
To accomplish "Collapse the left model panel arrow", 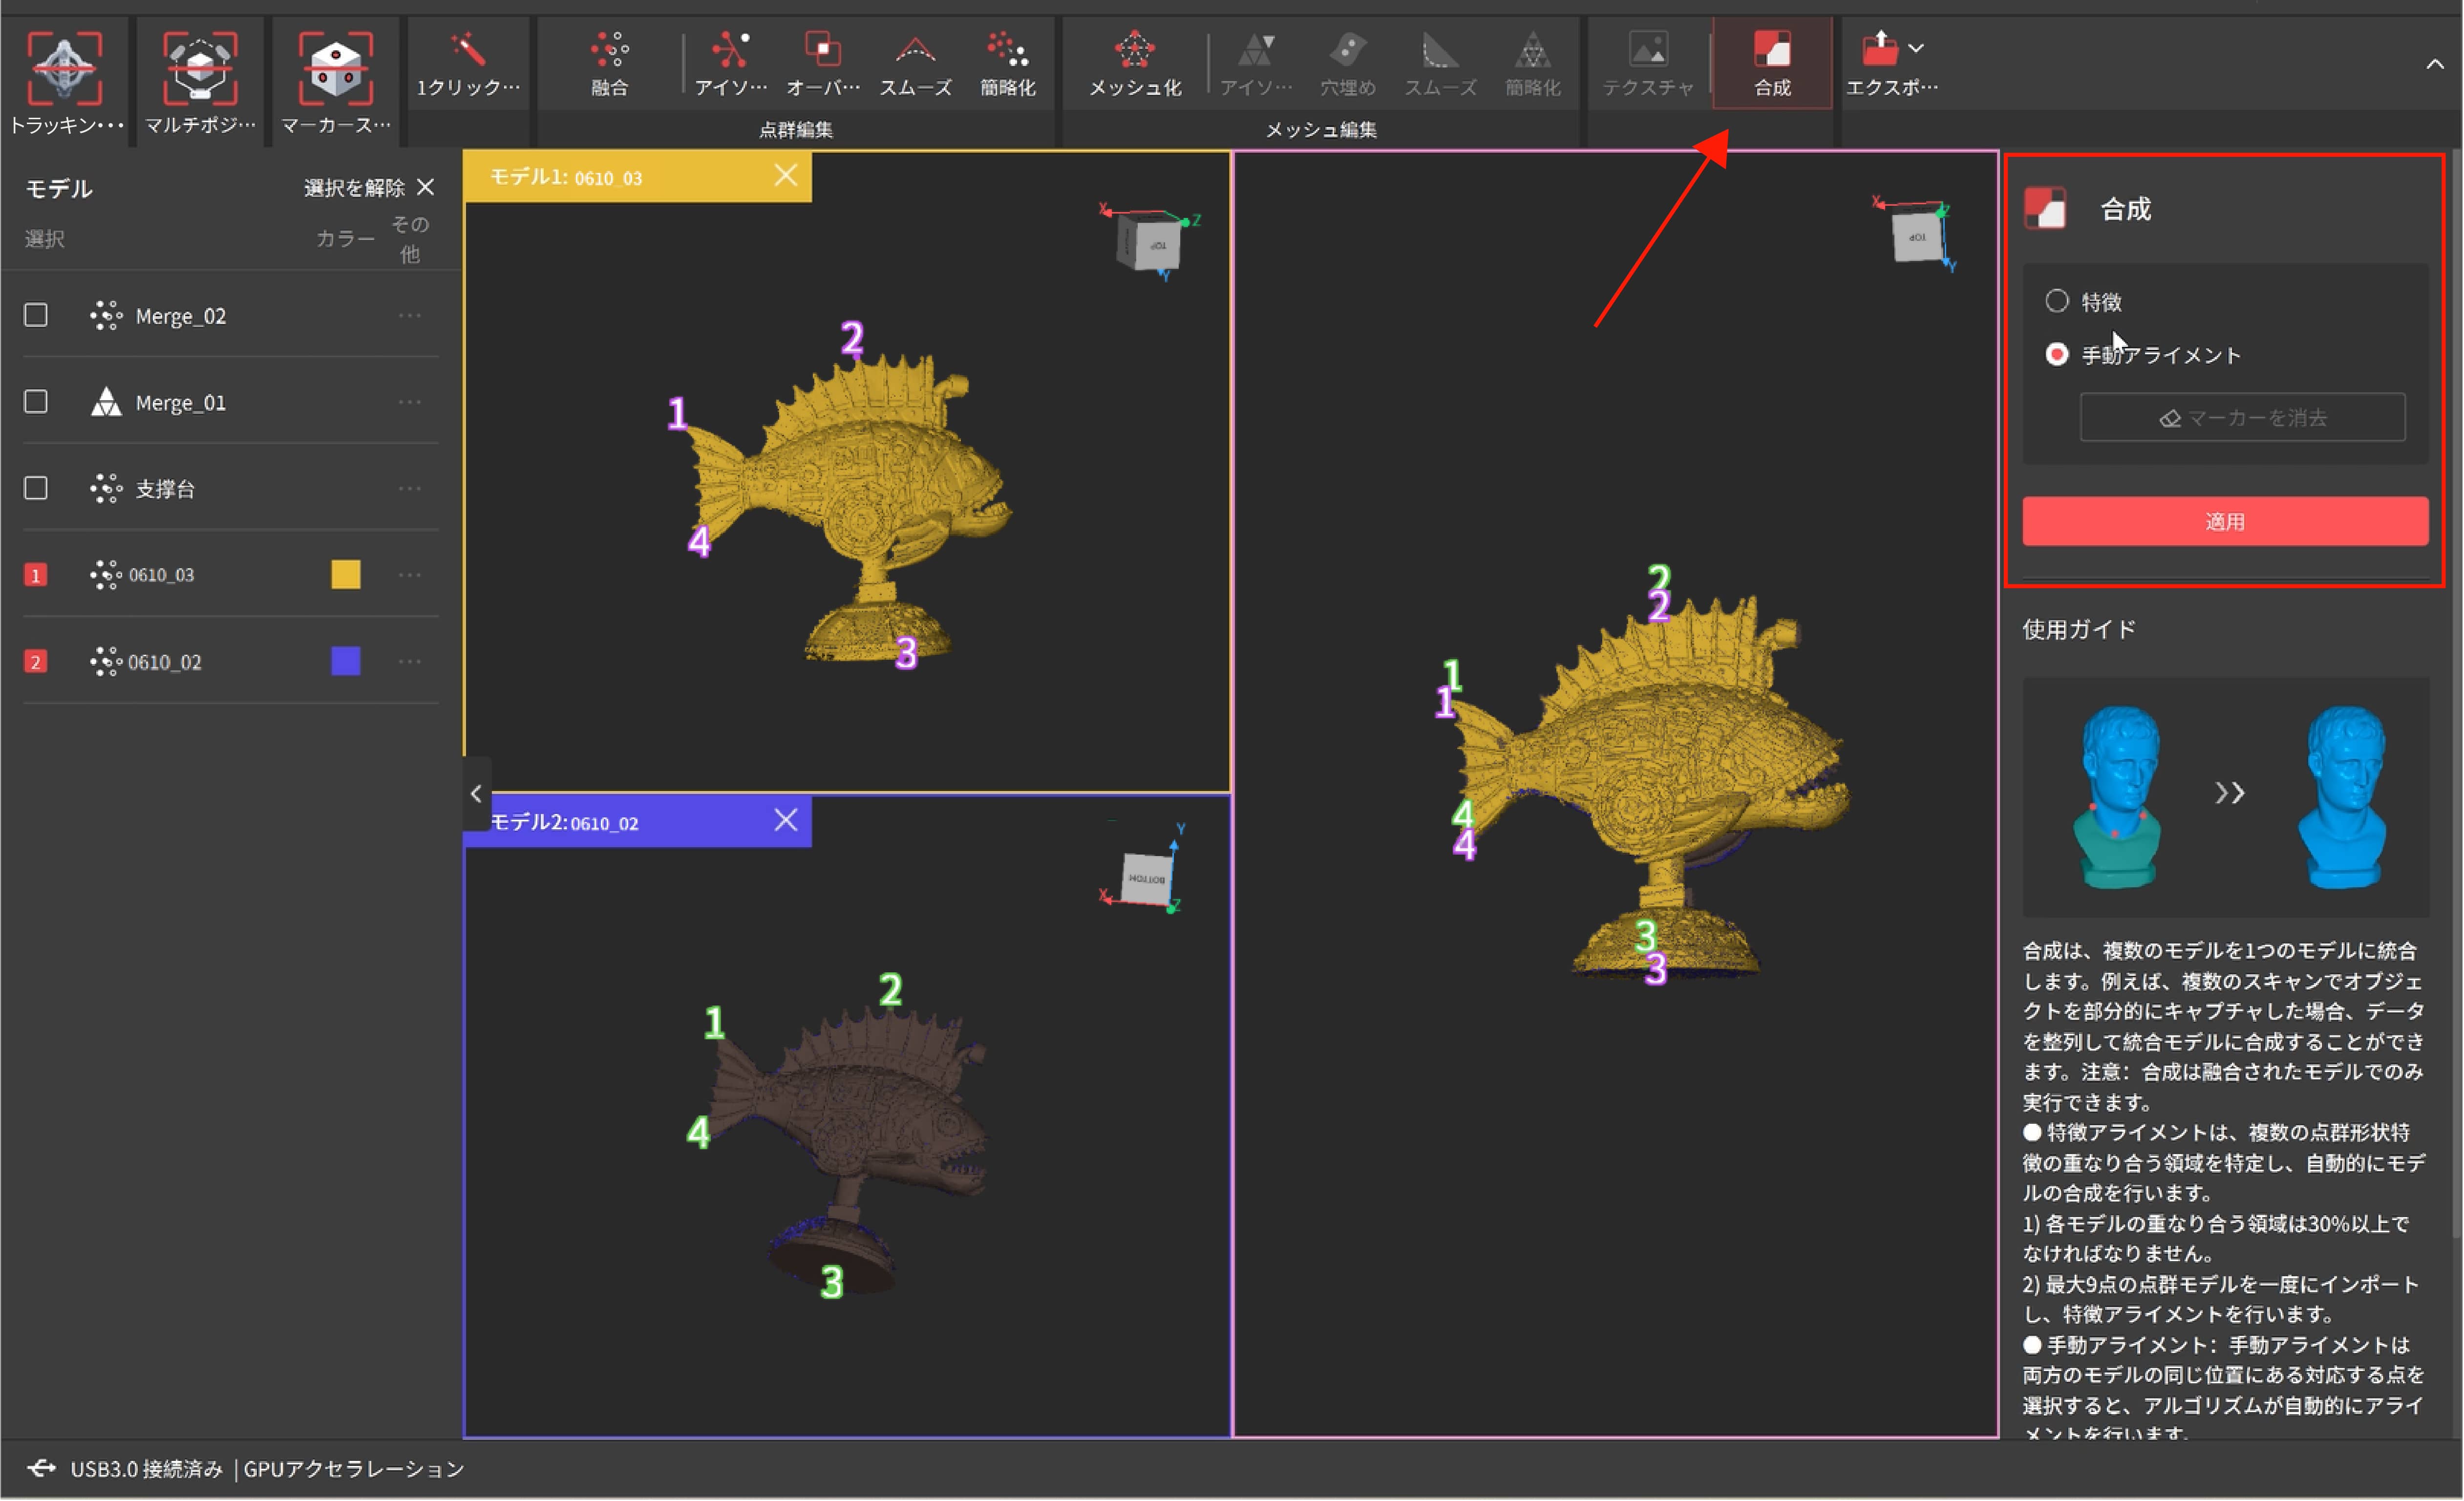I will tap(476, 794).
